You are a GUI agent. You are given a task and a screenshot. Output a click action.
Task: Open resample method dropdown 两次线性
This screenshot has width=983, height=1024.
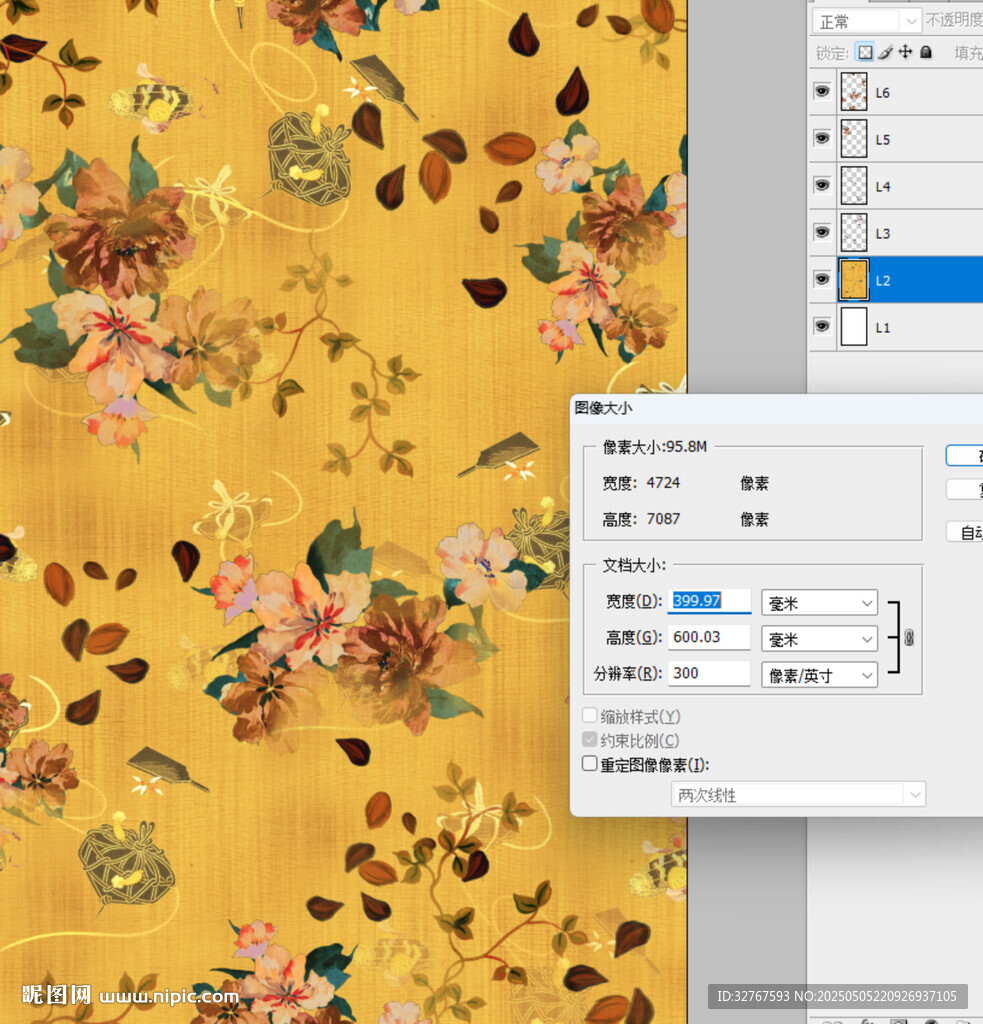tap(798, 795)
